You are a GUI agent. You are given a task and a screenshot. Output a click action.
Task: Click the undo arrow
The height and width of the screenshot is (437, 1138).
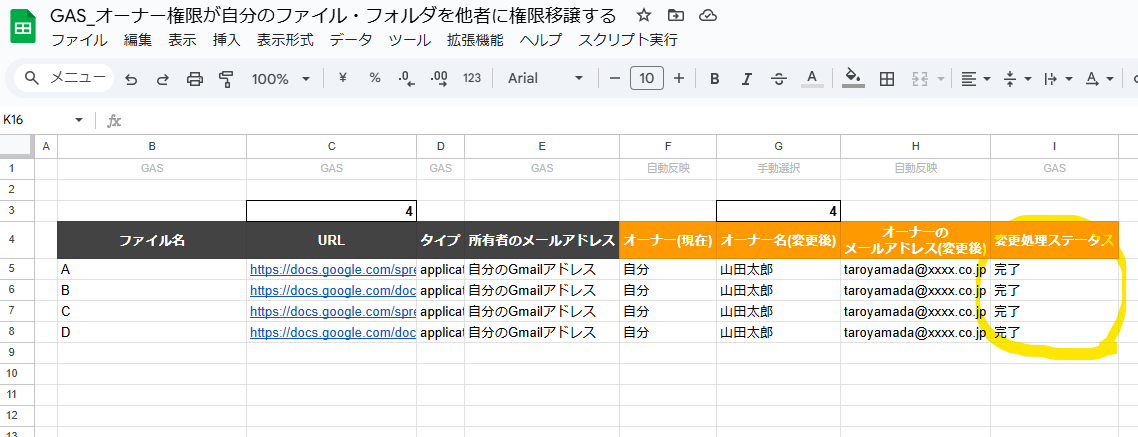(x=131, y=79)
